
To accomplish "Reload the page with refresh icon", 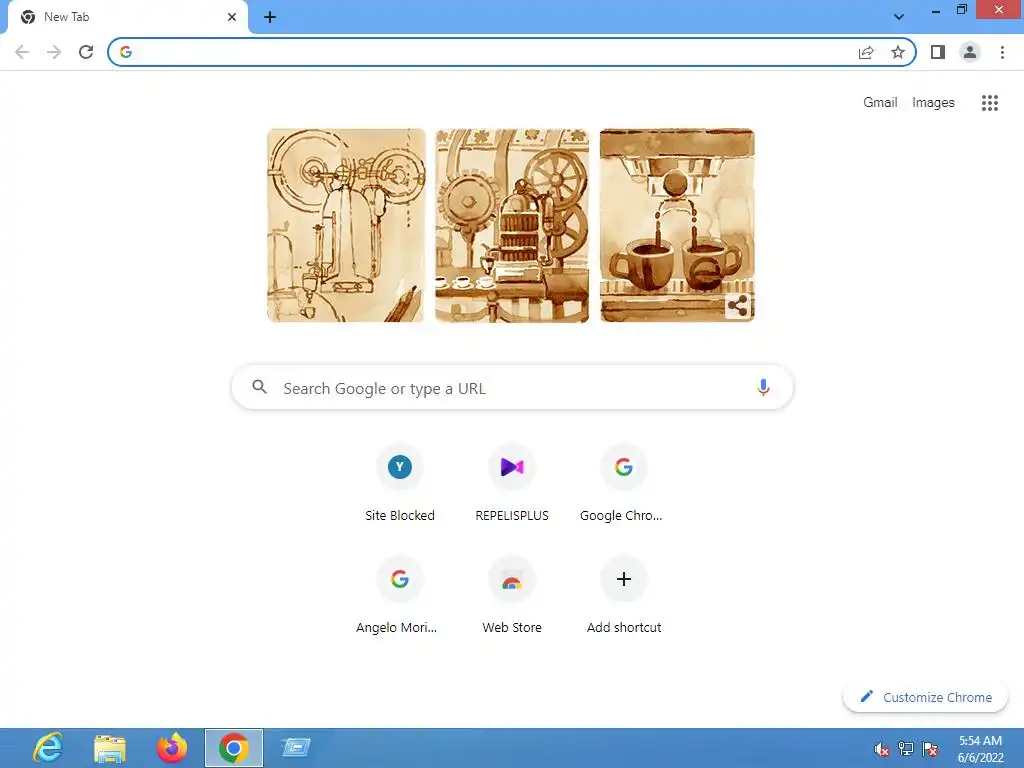I will click(x=86, y=52).
